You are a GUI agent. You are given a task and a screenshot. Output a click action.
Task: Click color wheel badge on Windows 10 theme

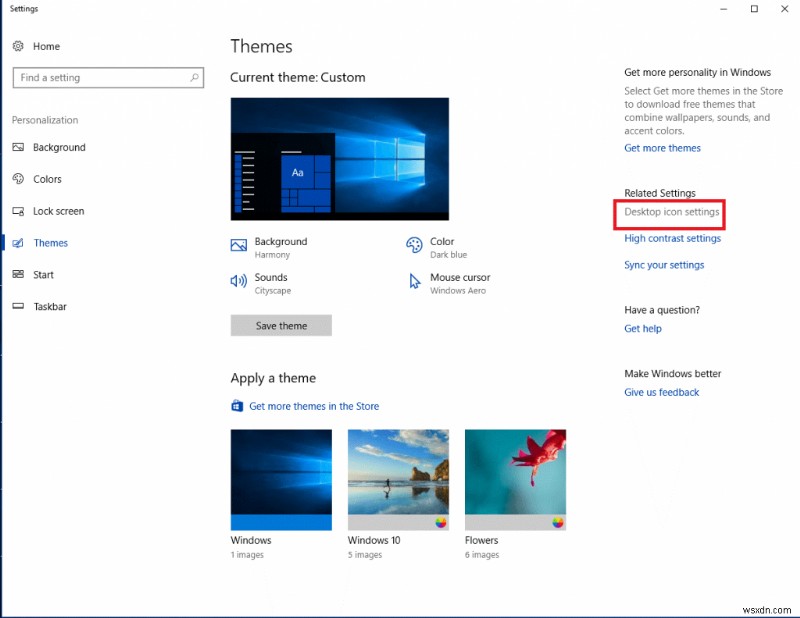tap(441, 523)
